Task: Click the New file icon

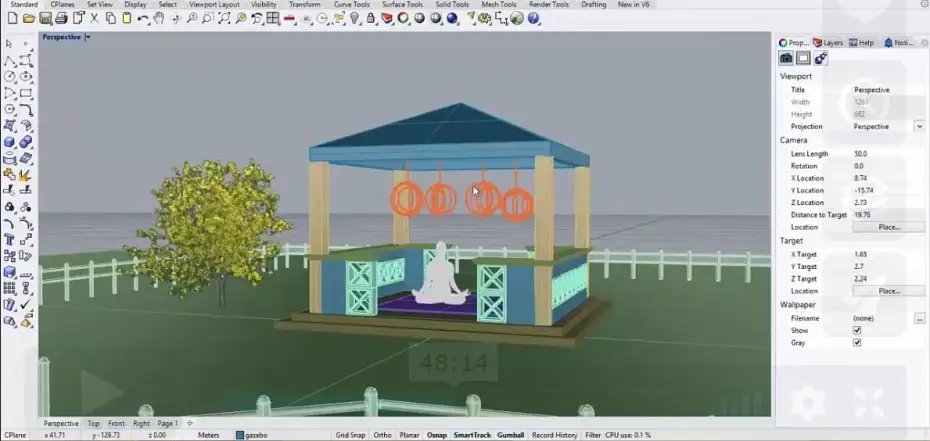Action: [x=12, y=18]
